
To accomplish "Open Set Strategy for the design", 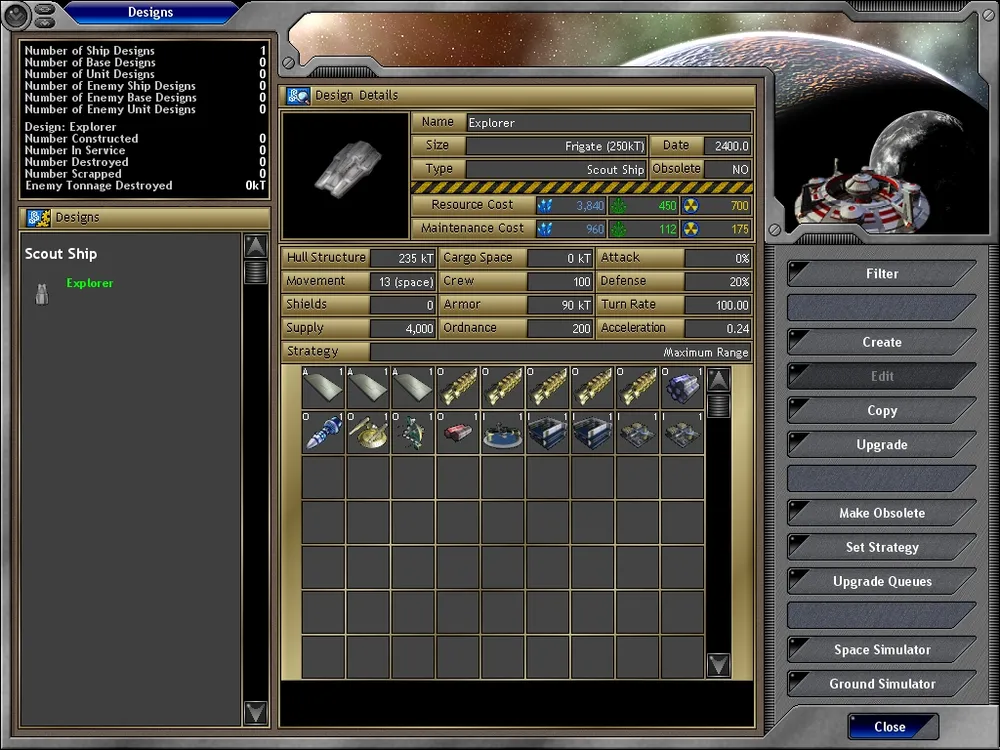I will (x=881, y=547).
